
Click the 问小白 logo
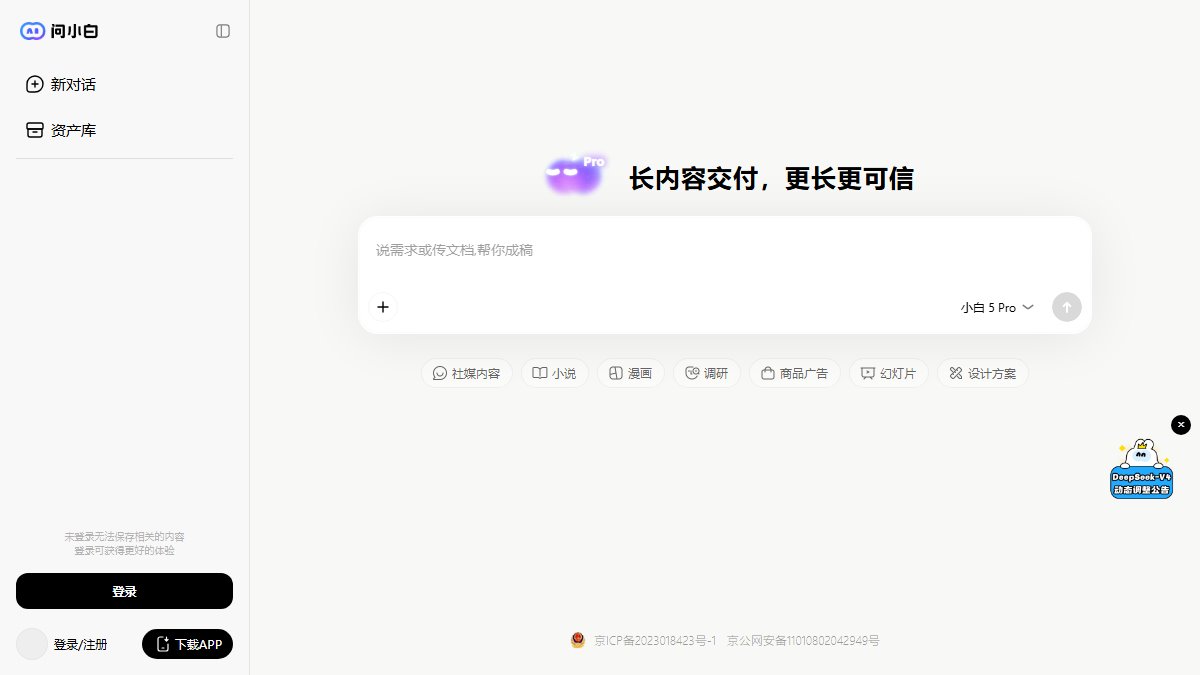pyautogui.click(x=59, y=31)
